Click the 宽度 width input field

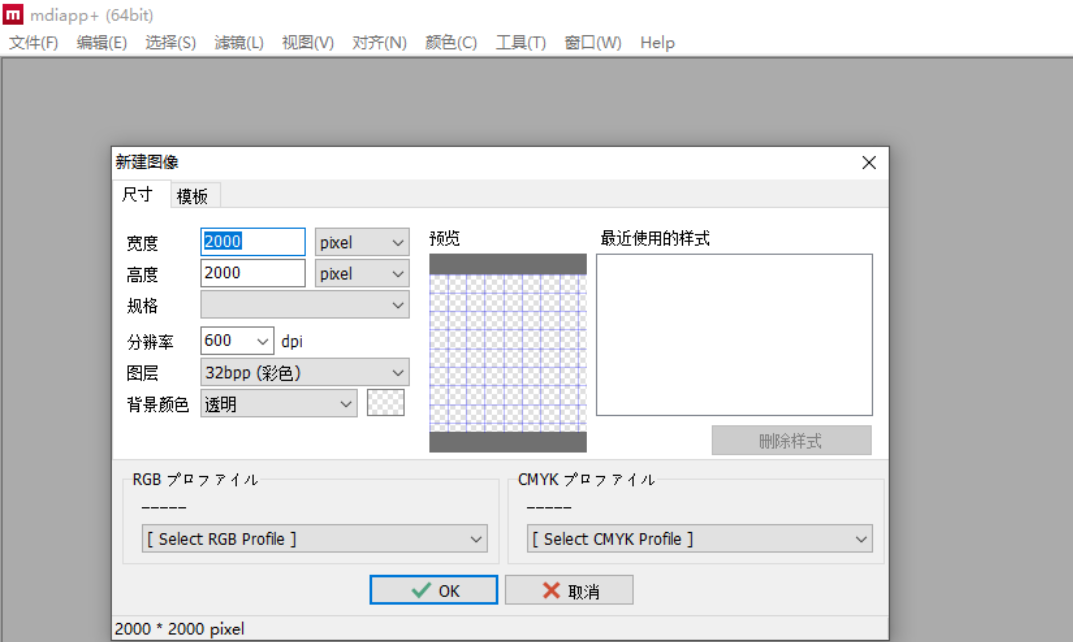[252, 241]
